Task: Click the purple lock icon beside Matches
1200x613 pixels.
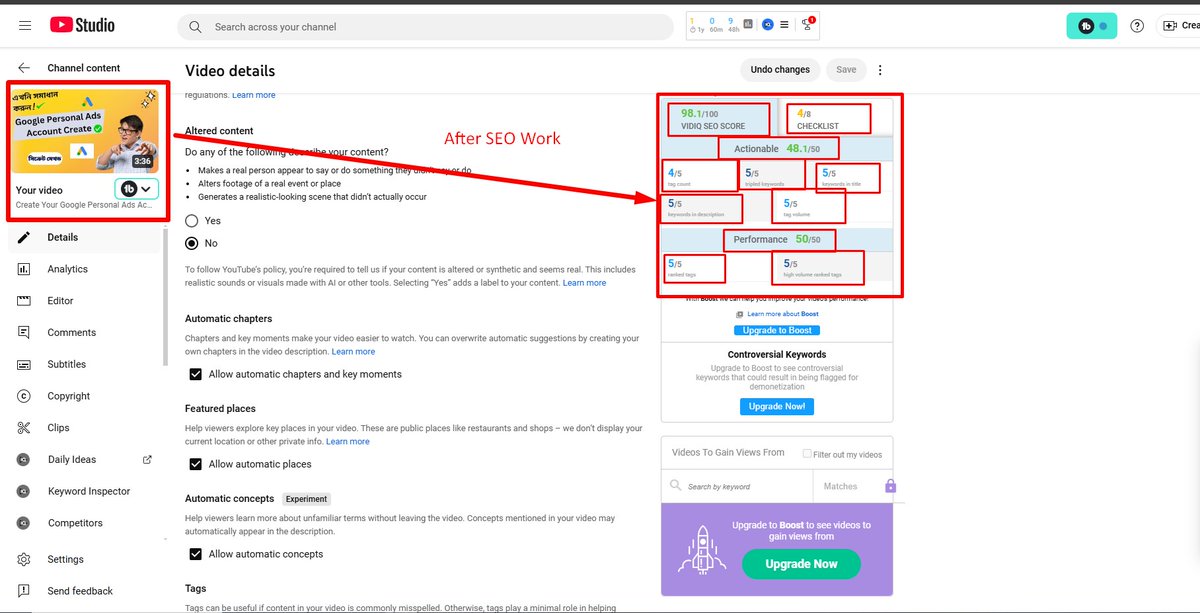Action: coord(890,487)
